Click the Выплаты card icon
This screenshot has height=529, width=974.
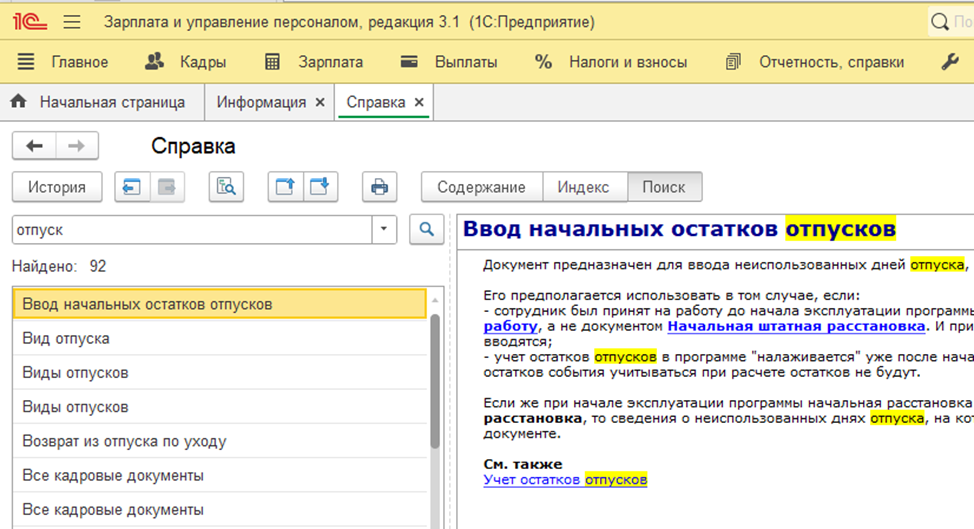point(409,61)
